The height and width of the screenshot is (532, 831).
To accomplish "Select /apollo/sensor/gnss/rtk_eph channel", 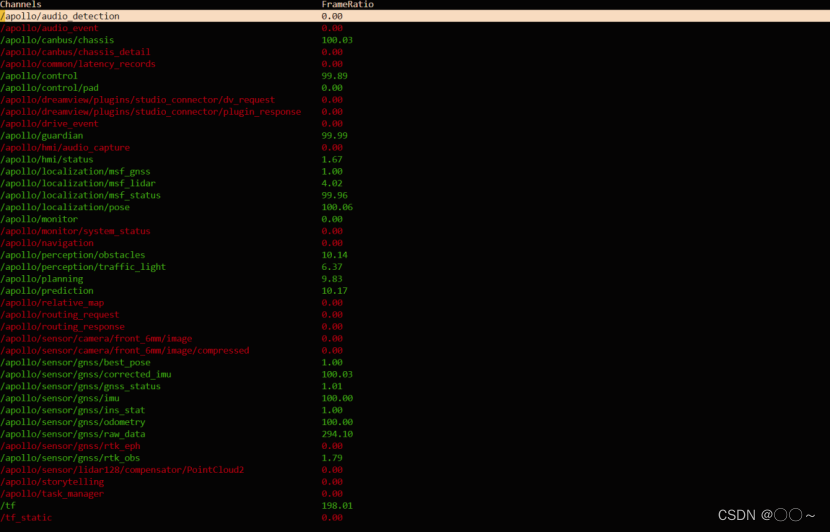I will 70,446.
